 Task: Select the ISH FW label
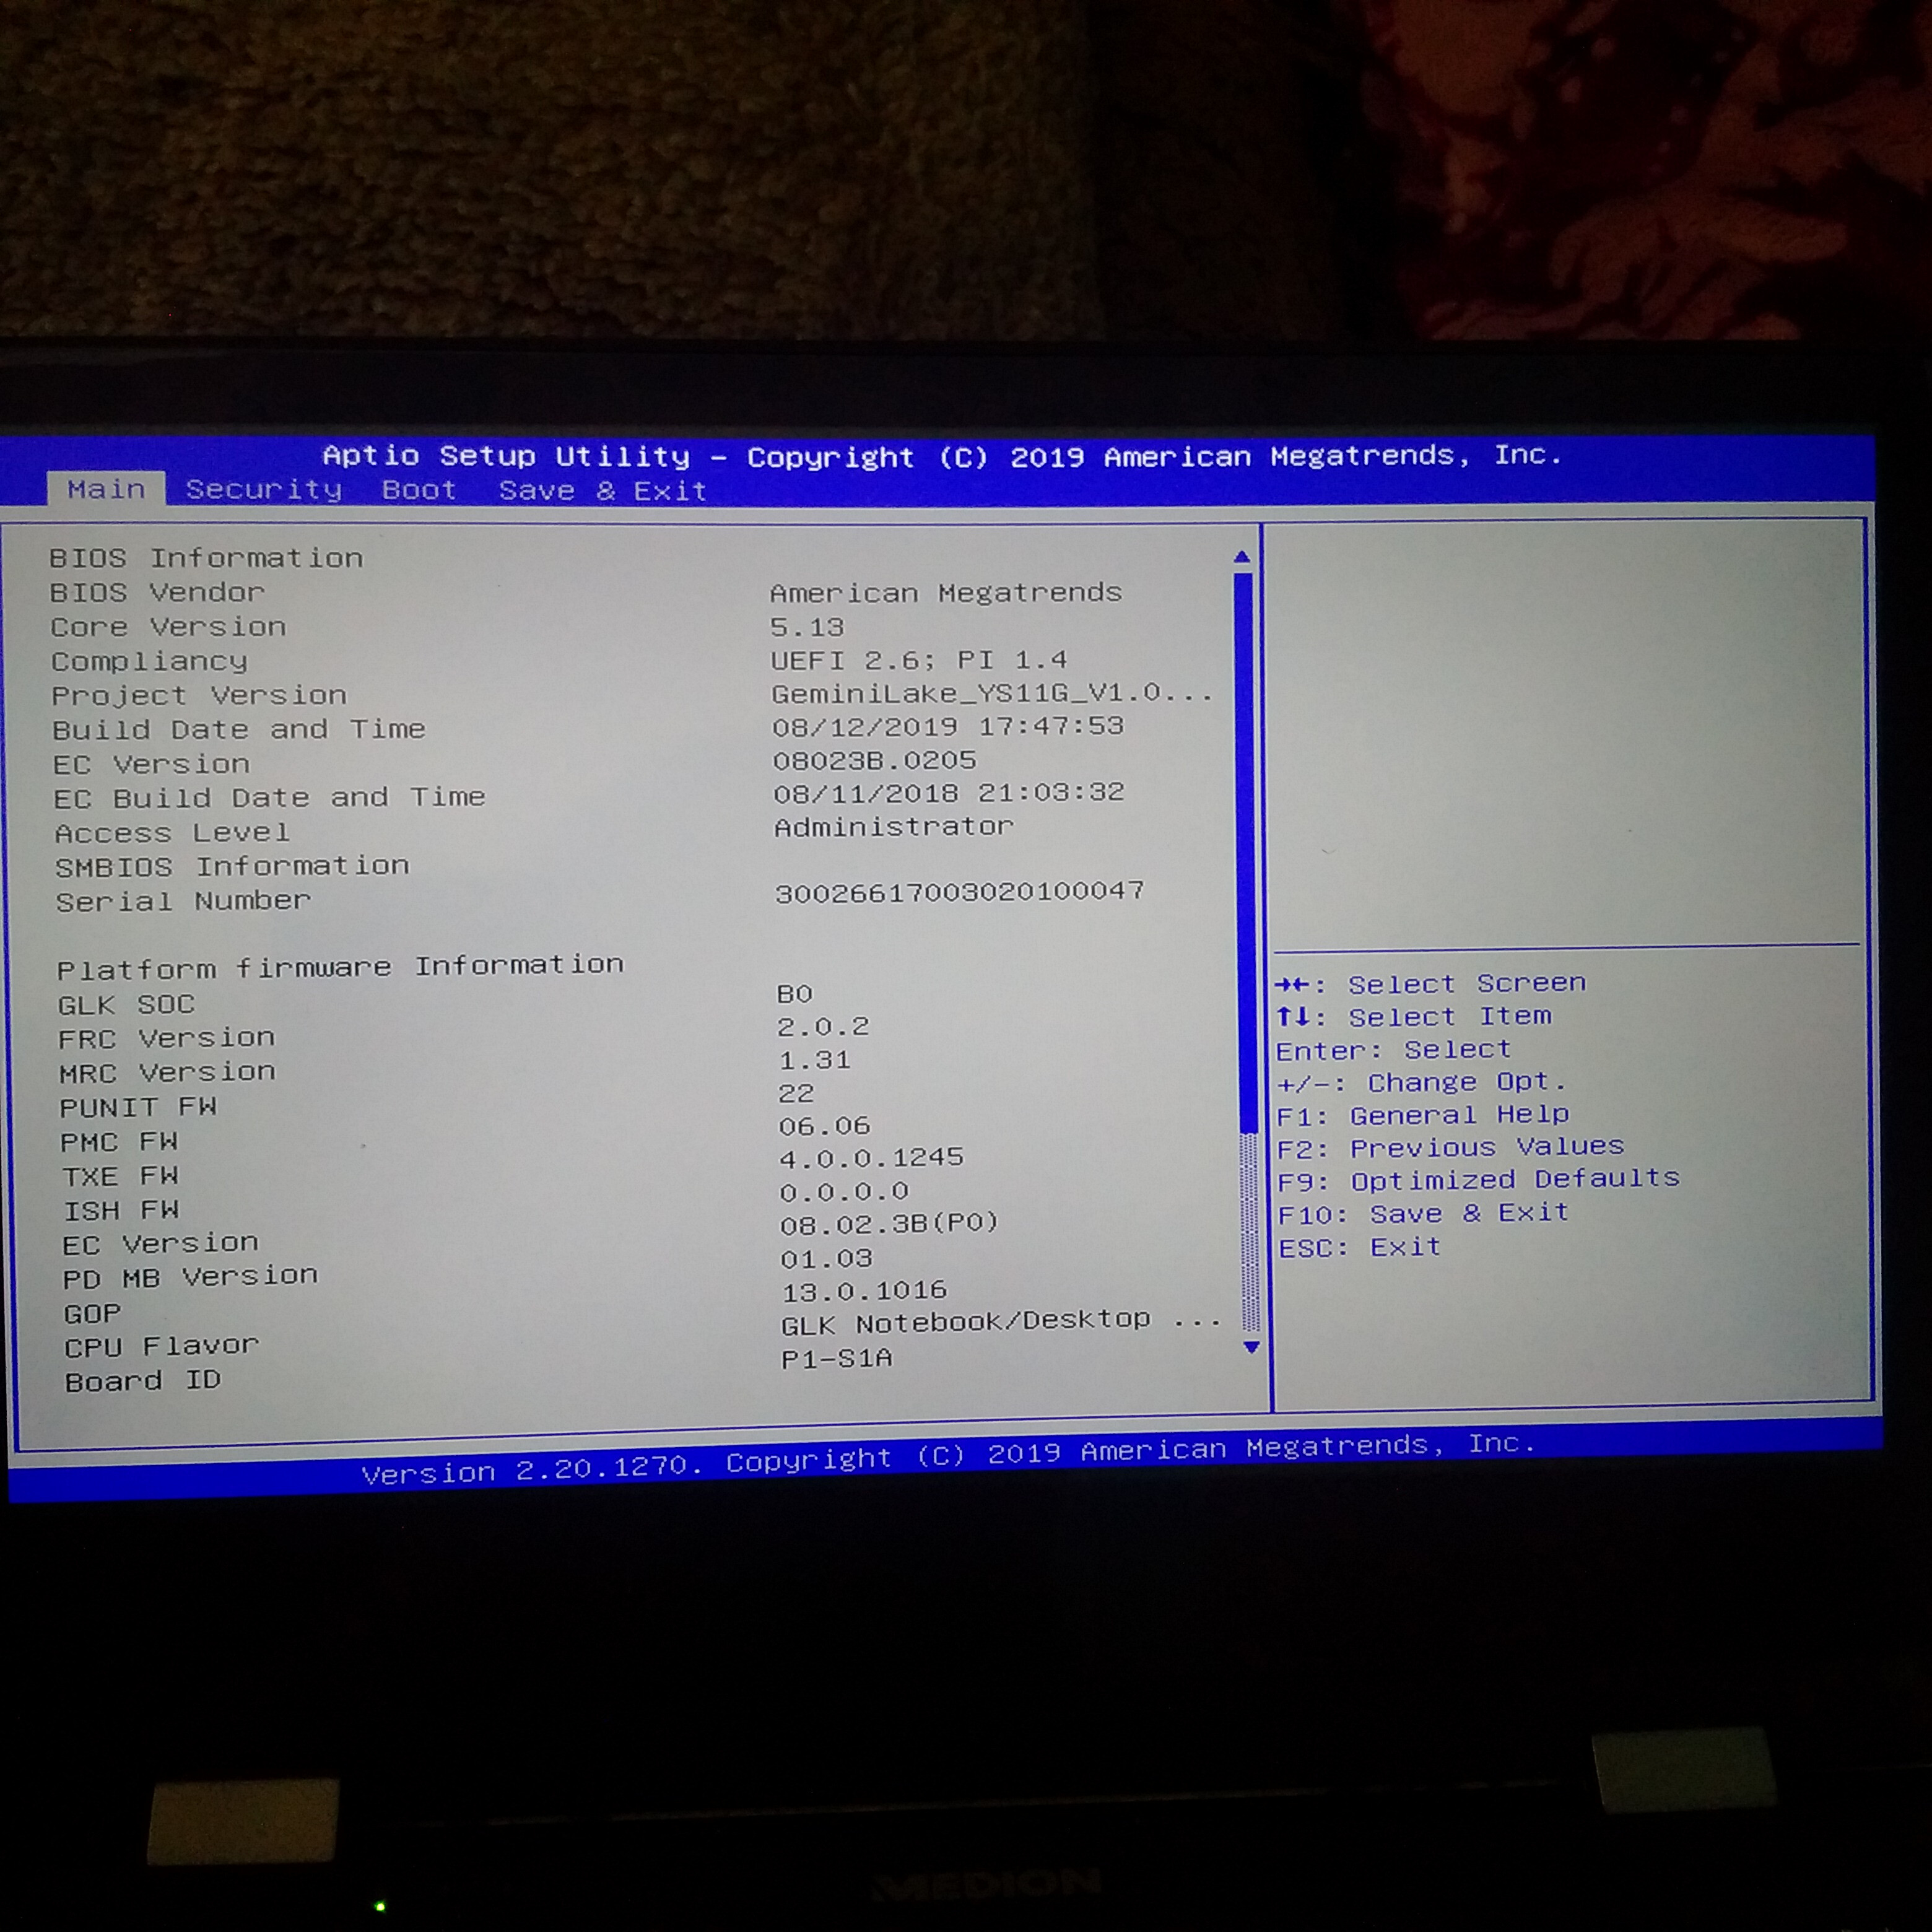click(121, 1210)
